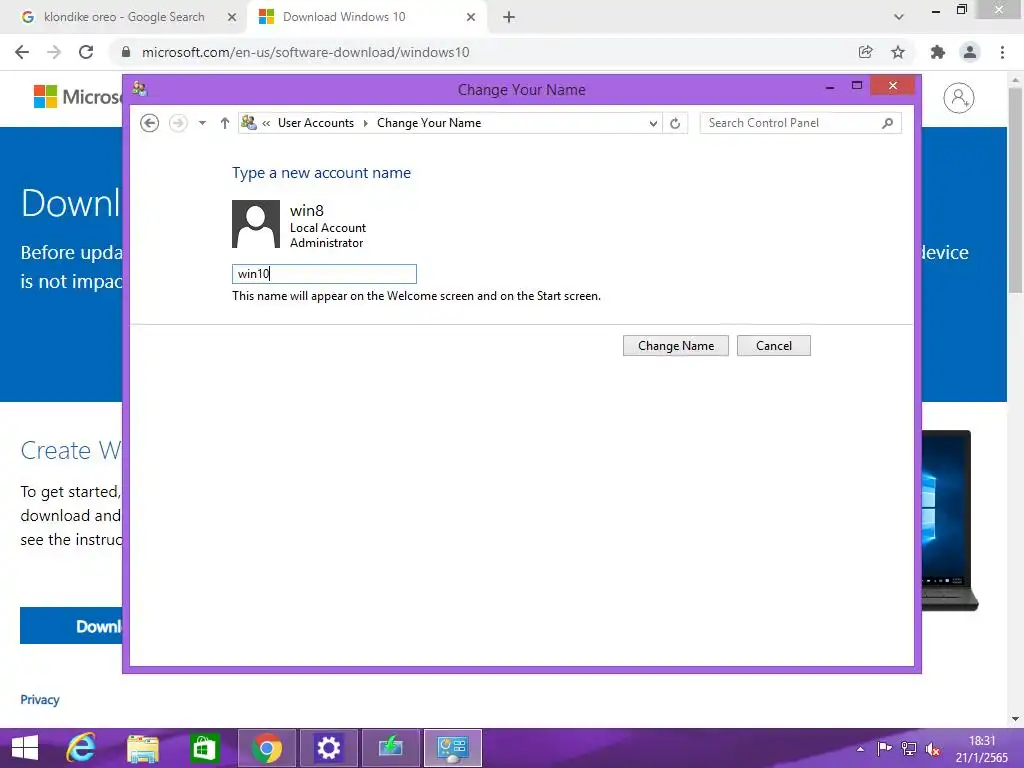Close the Download Windows 10 tab
This screenshot has width=1024, height=768.
471,18
